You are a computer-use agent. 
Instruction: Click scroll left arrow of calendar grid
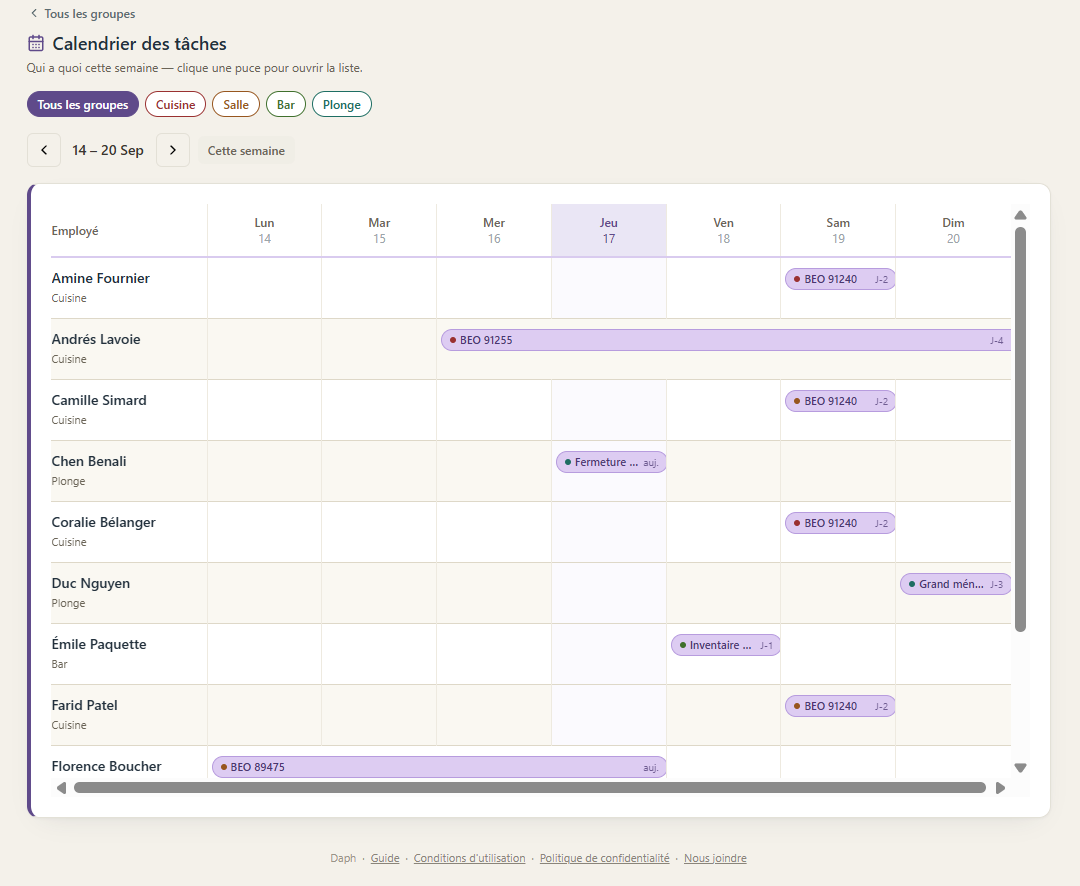[61, 787]
